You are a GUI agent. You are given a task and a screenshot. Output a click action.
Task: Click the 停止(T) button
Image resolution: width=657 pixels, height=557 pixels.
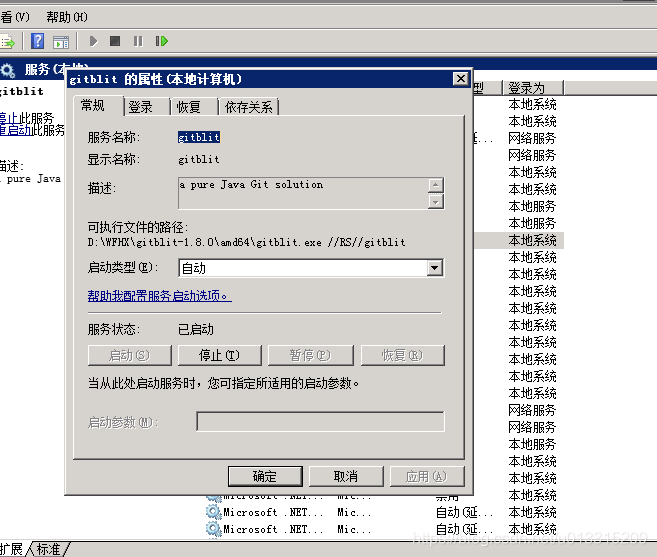click(x=220, y=355)
